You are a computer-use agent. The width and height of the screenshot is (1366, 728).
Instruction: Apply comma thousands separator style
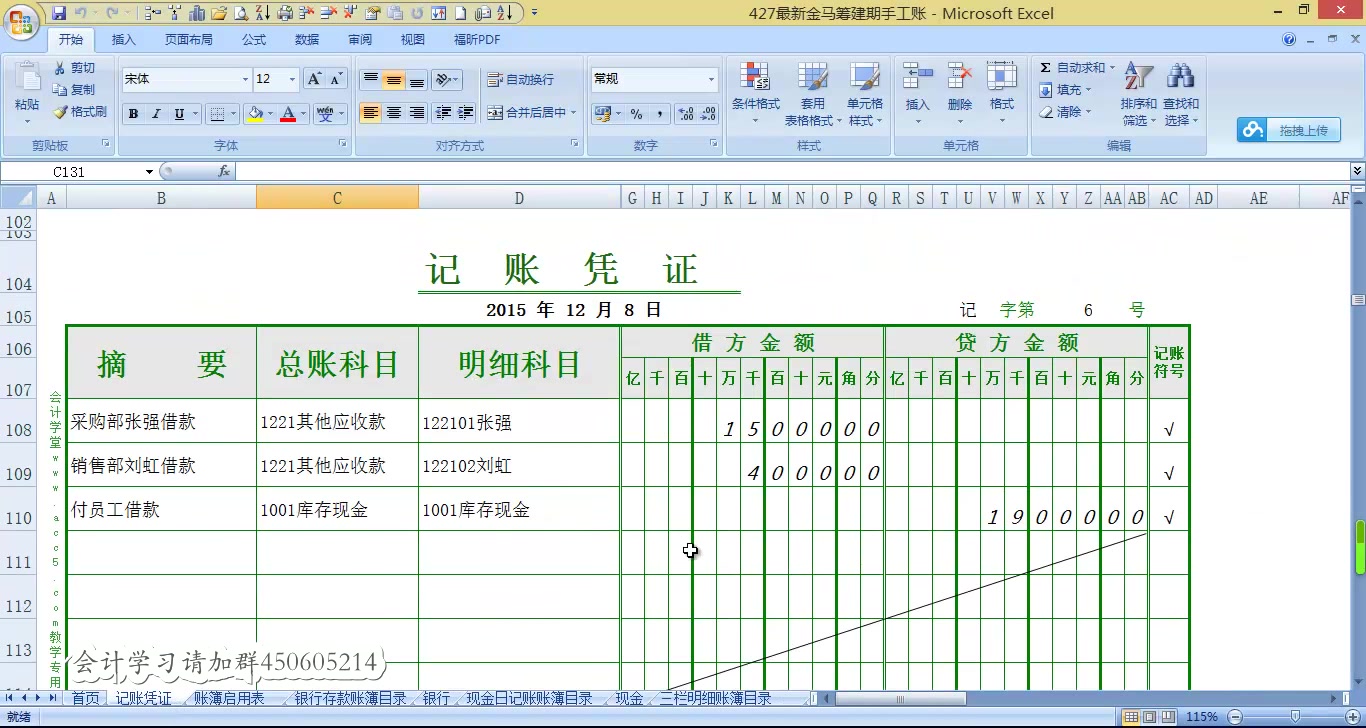(659, 114)
